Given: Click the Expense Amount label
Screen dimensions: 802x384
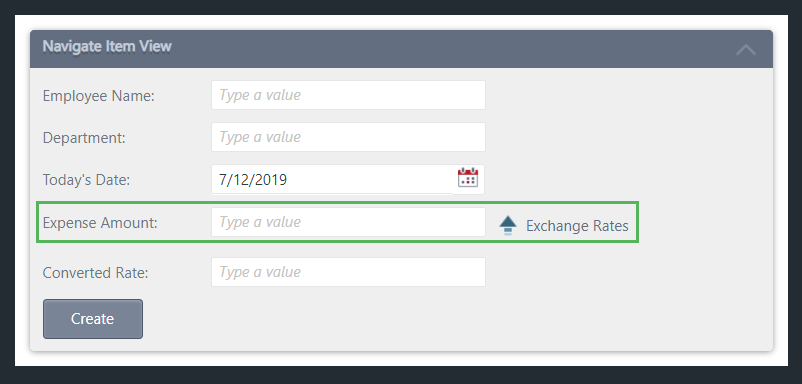Looking at the screenshot, I should pos(100,223).
